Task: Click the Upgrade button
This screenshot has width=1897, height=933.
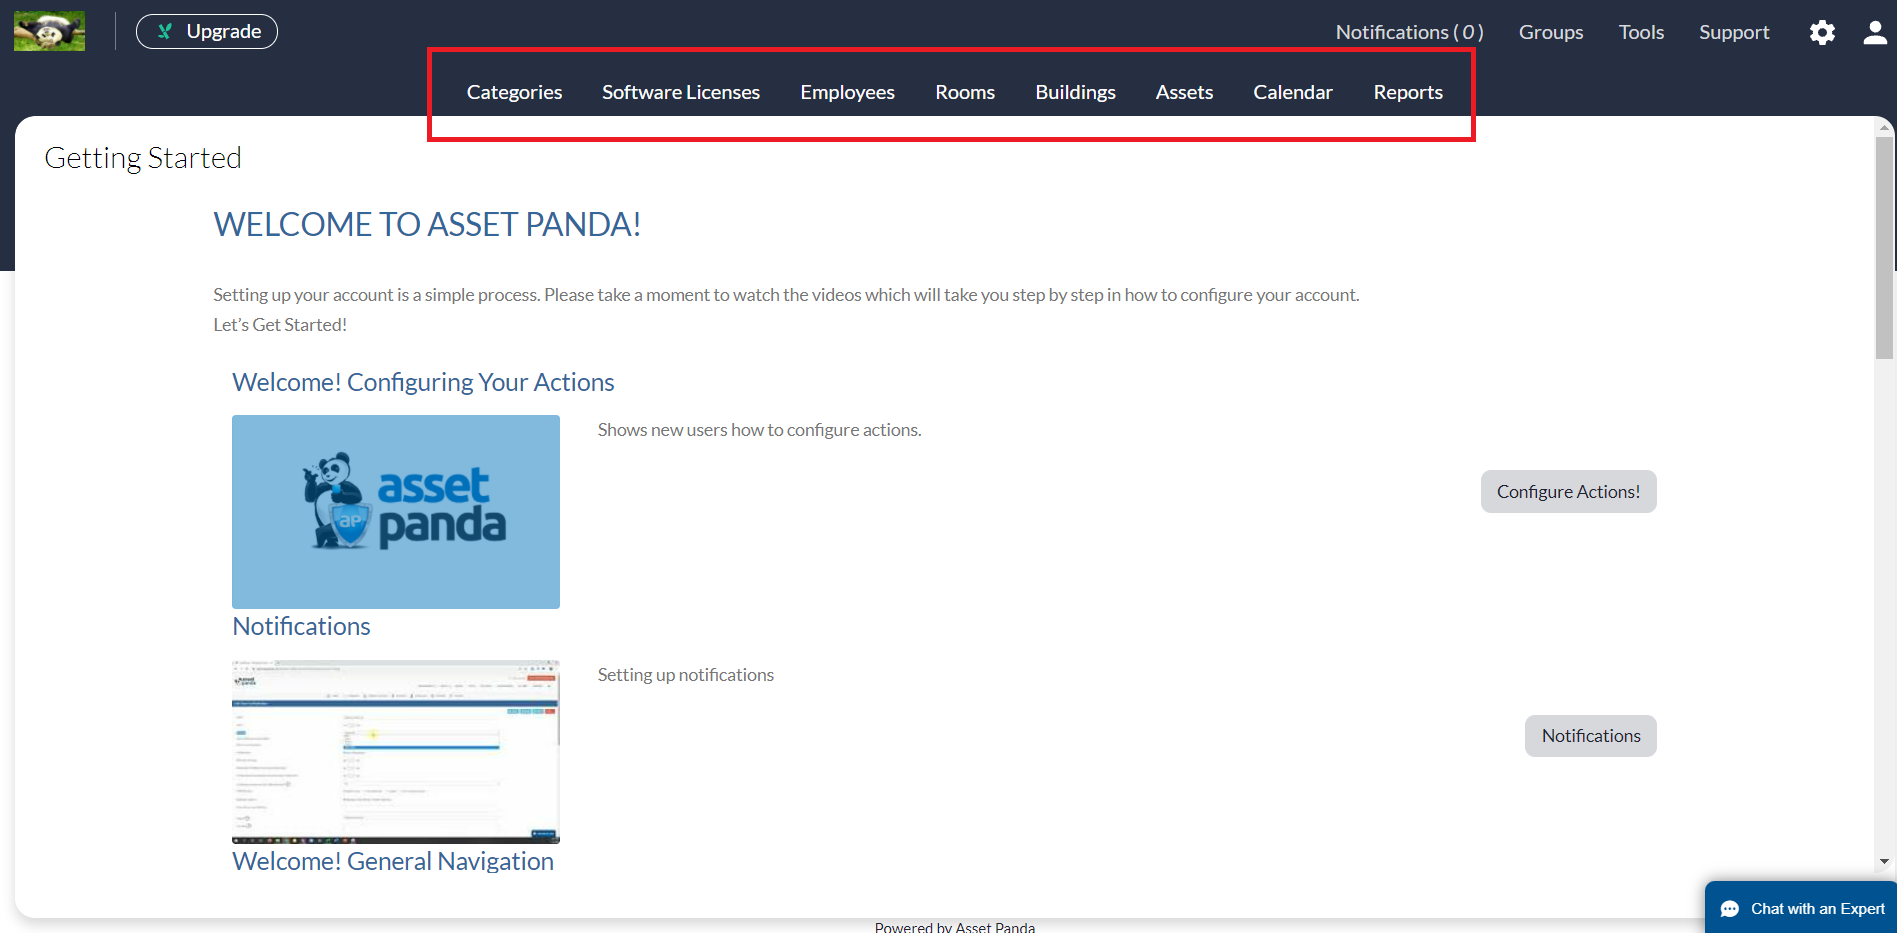Action: coord(207,31)
